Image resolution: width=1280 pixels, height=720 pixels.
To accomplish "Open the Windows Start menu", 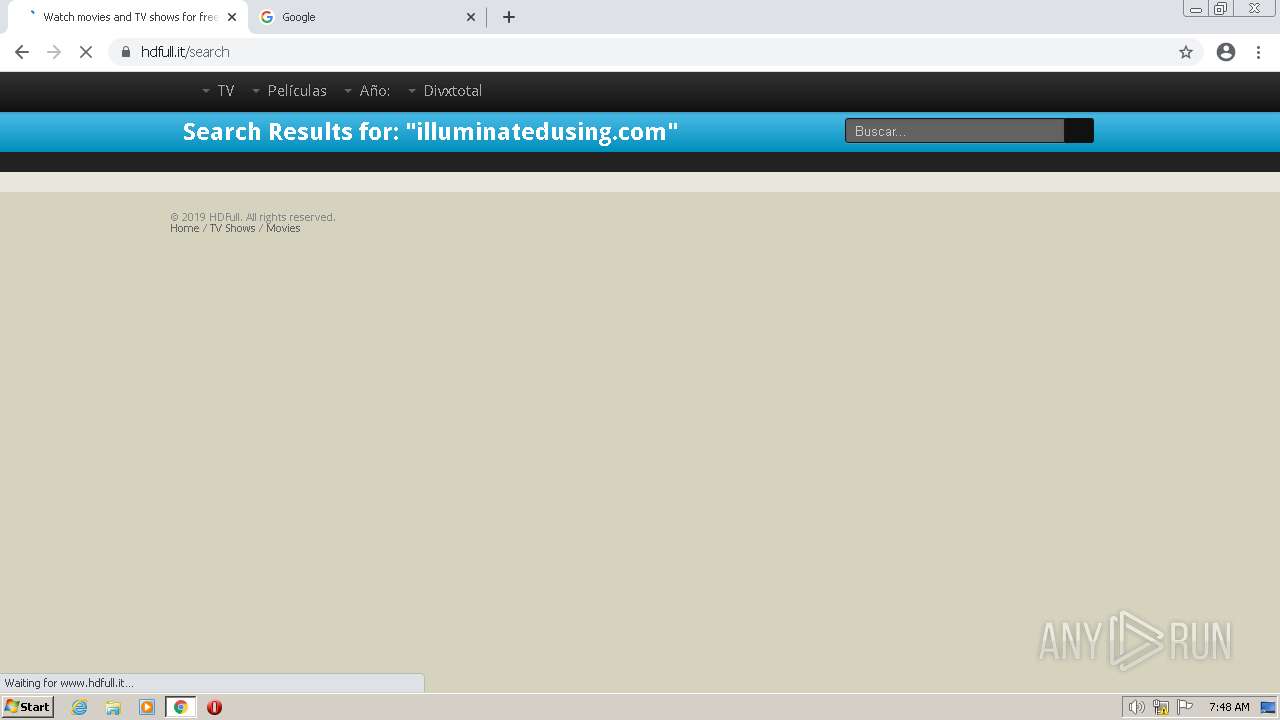I will (x=28, y=707).
